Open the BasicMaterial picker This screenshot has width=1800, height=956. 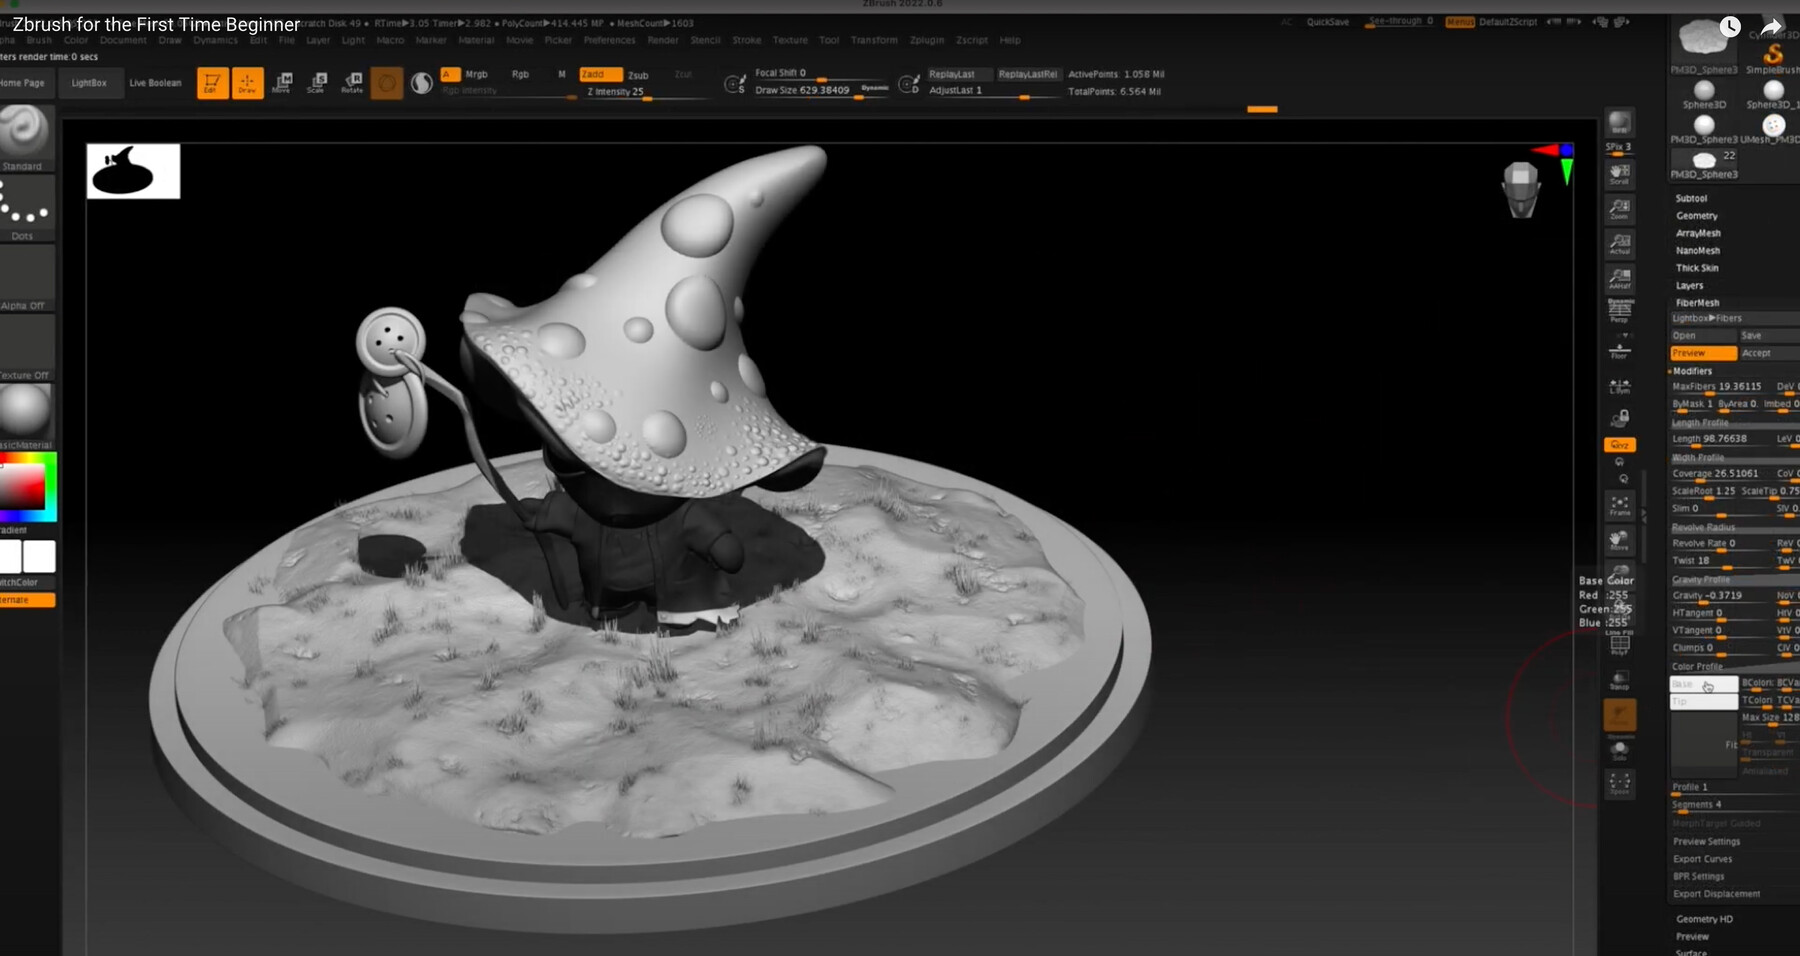click(25, 416)
